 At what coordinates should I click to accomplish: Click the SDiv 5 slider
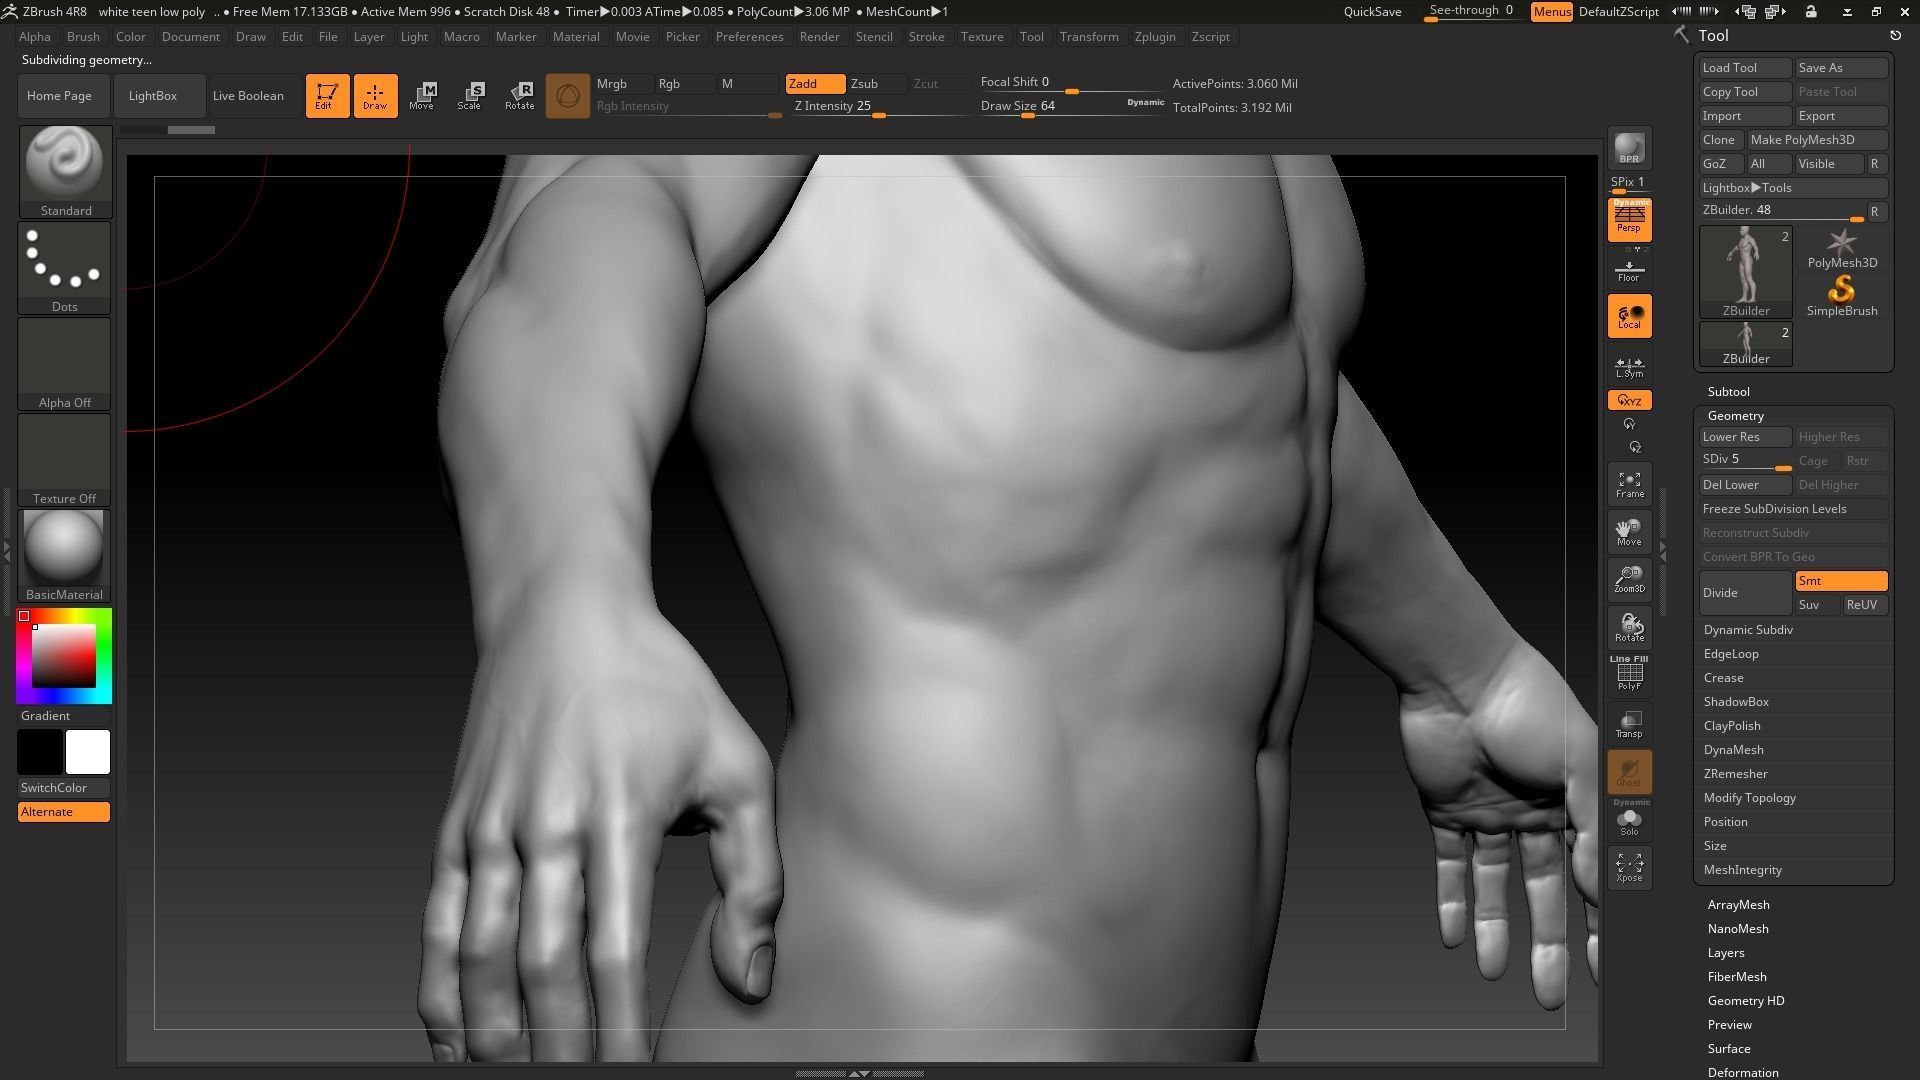click(x=1745, y=461)
